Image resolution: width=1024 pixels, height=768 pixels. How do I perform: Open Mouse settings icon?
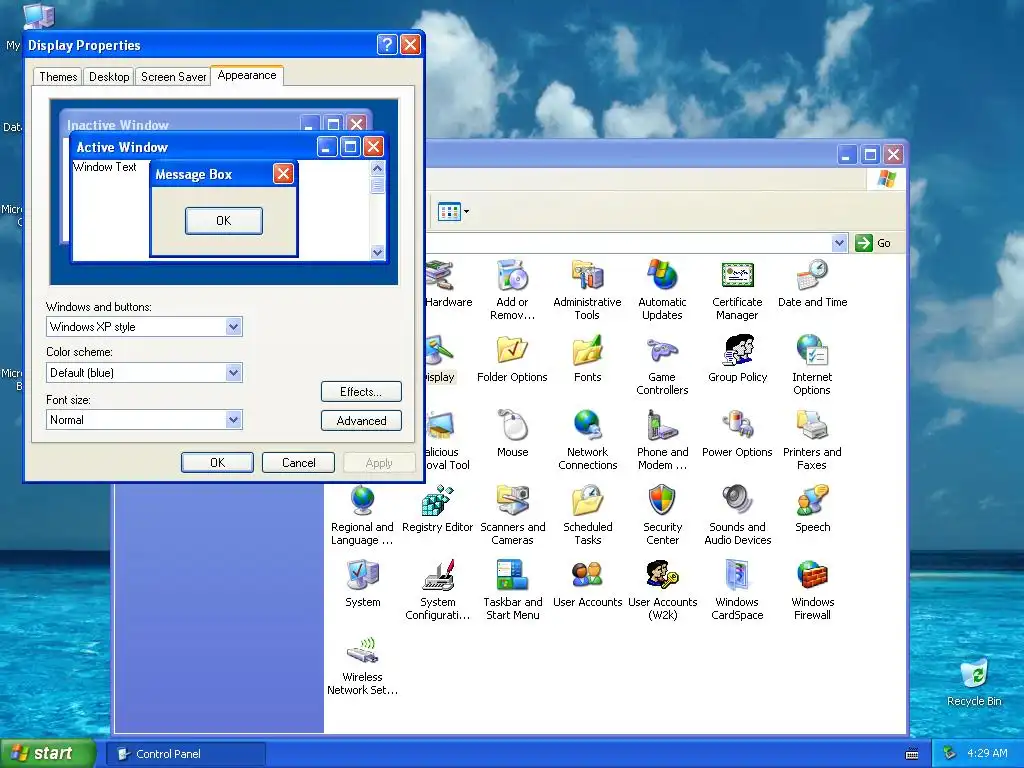coord(512,426)
